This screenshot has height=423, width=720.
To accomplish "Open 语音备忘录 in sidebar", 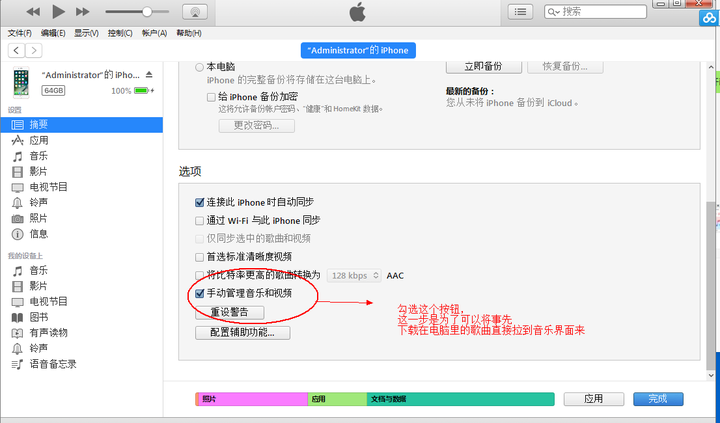I will pyautogui.click(x=82, y=364).
